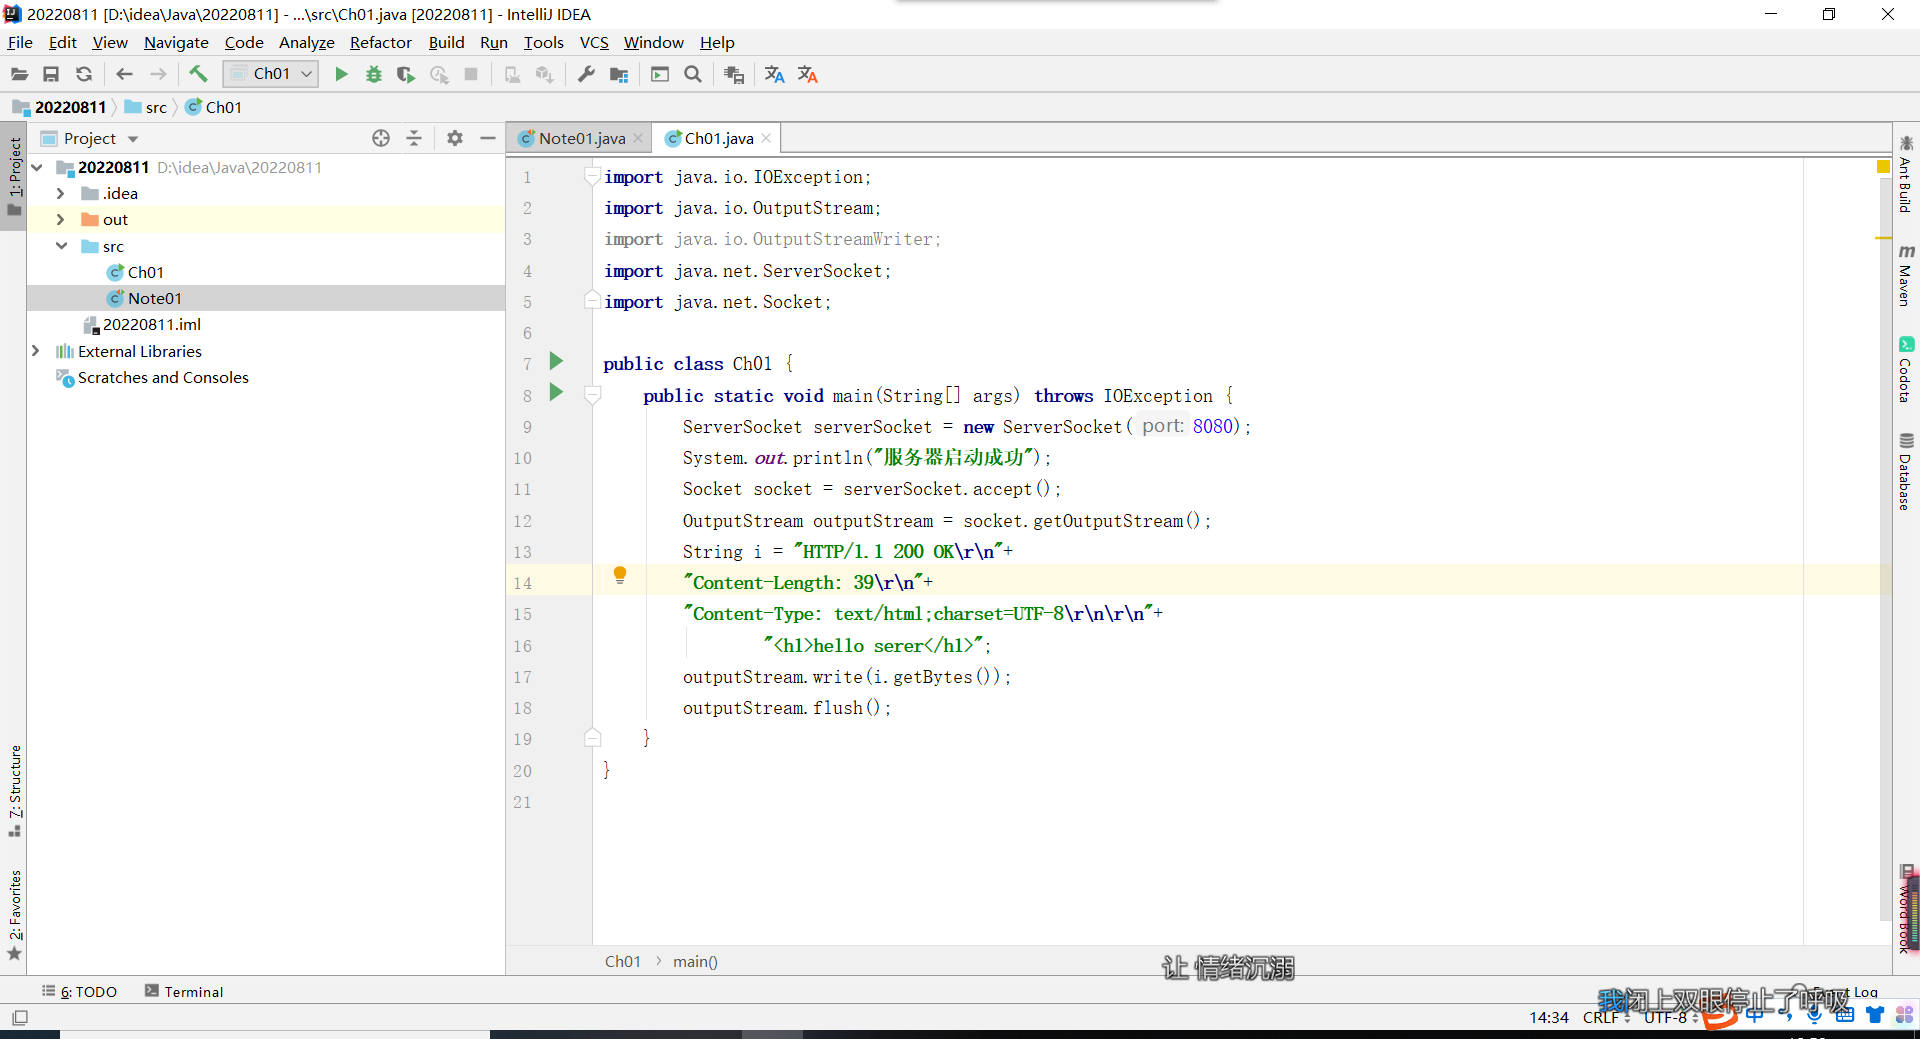The height and width of the screenshot is (1039, 1920).
Task: Toggle the Project tool window sidebar button
Action: pos(14,177)
